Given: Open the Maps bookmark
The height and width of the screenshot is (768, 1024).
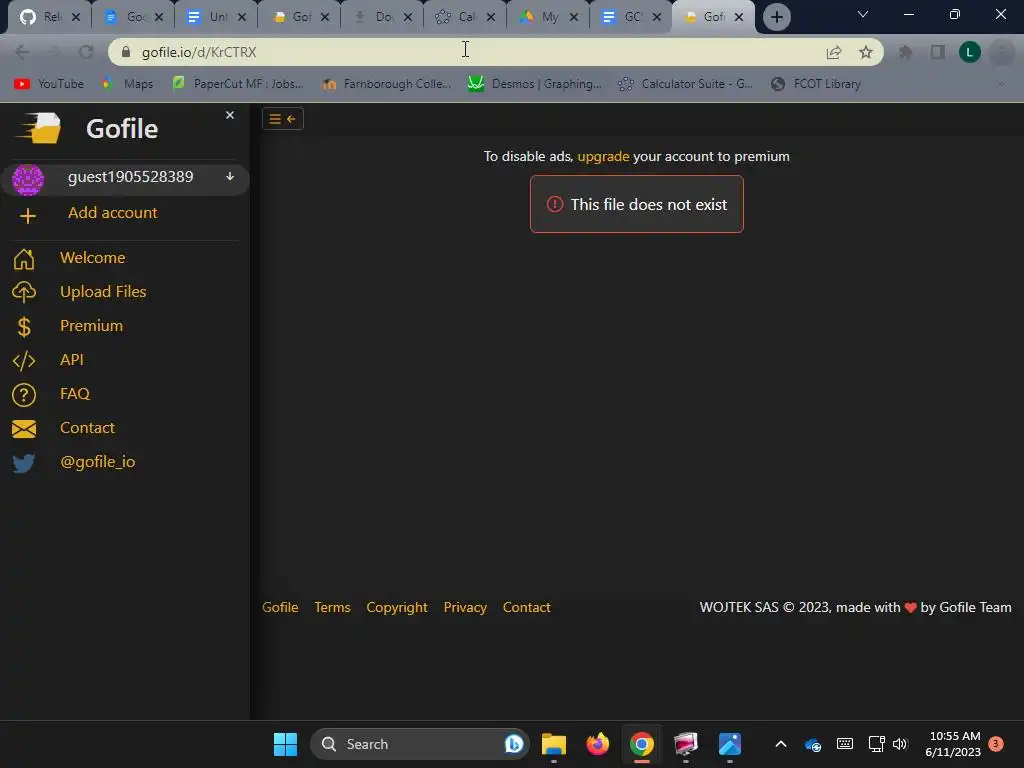Looking at the screenshot, I should [127, 84].
